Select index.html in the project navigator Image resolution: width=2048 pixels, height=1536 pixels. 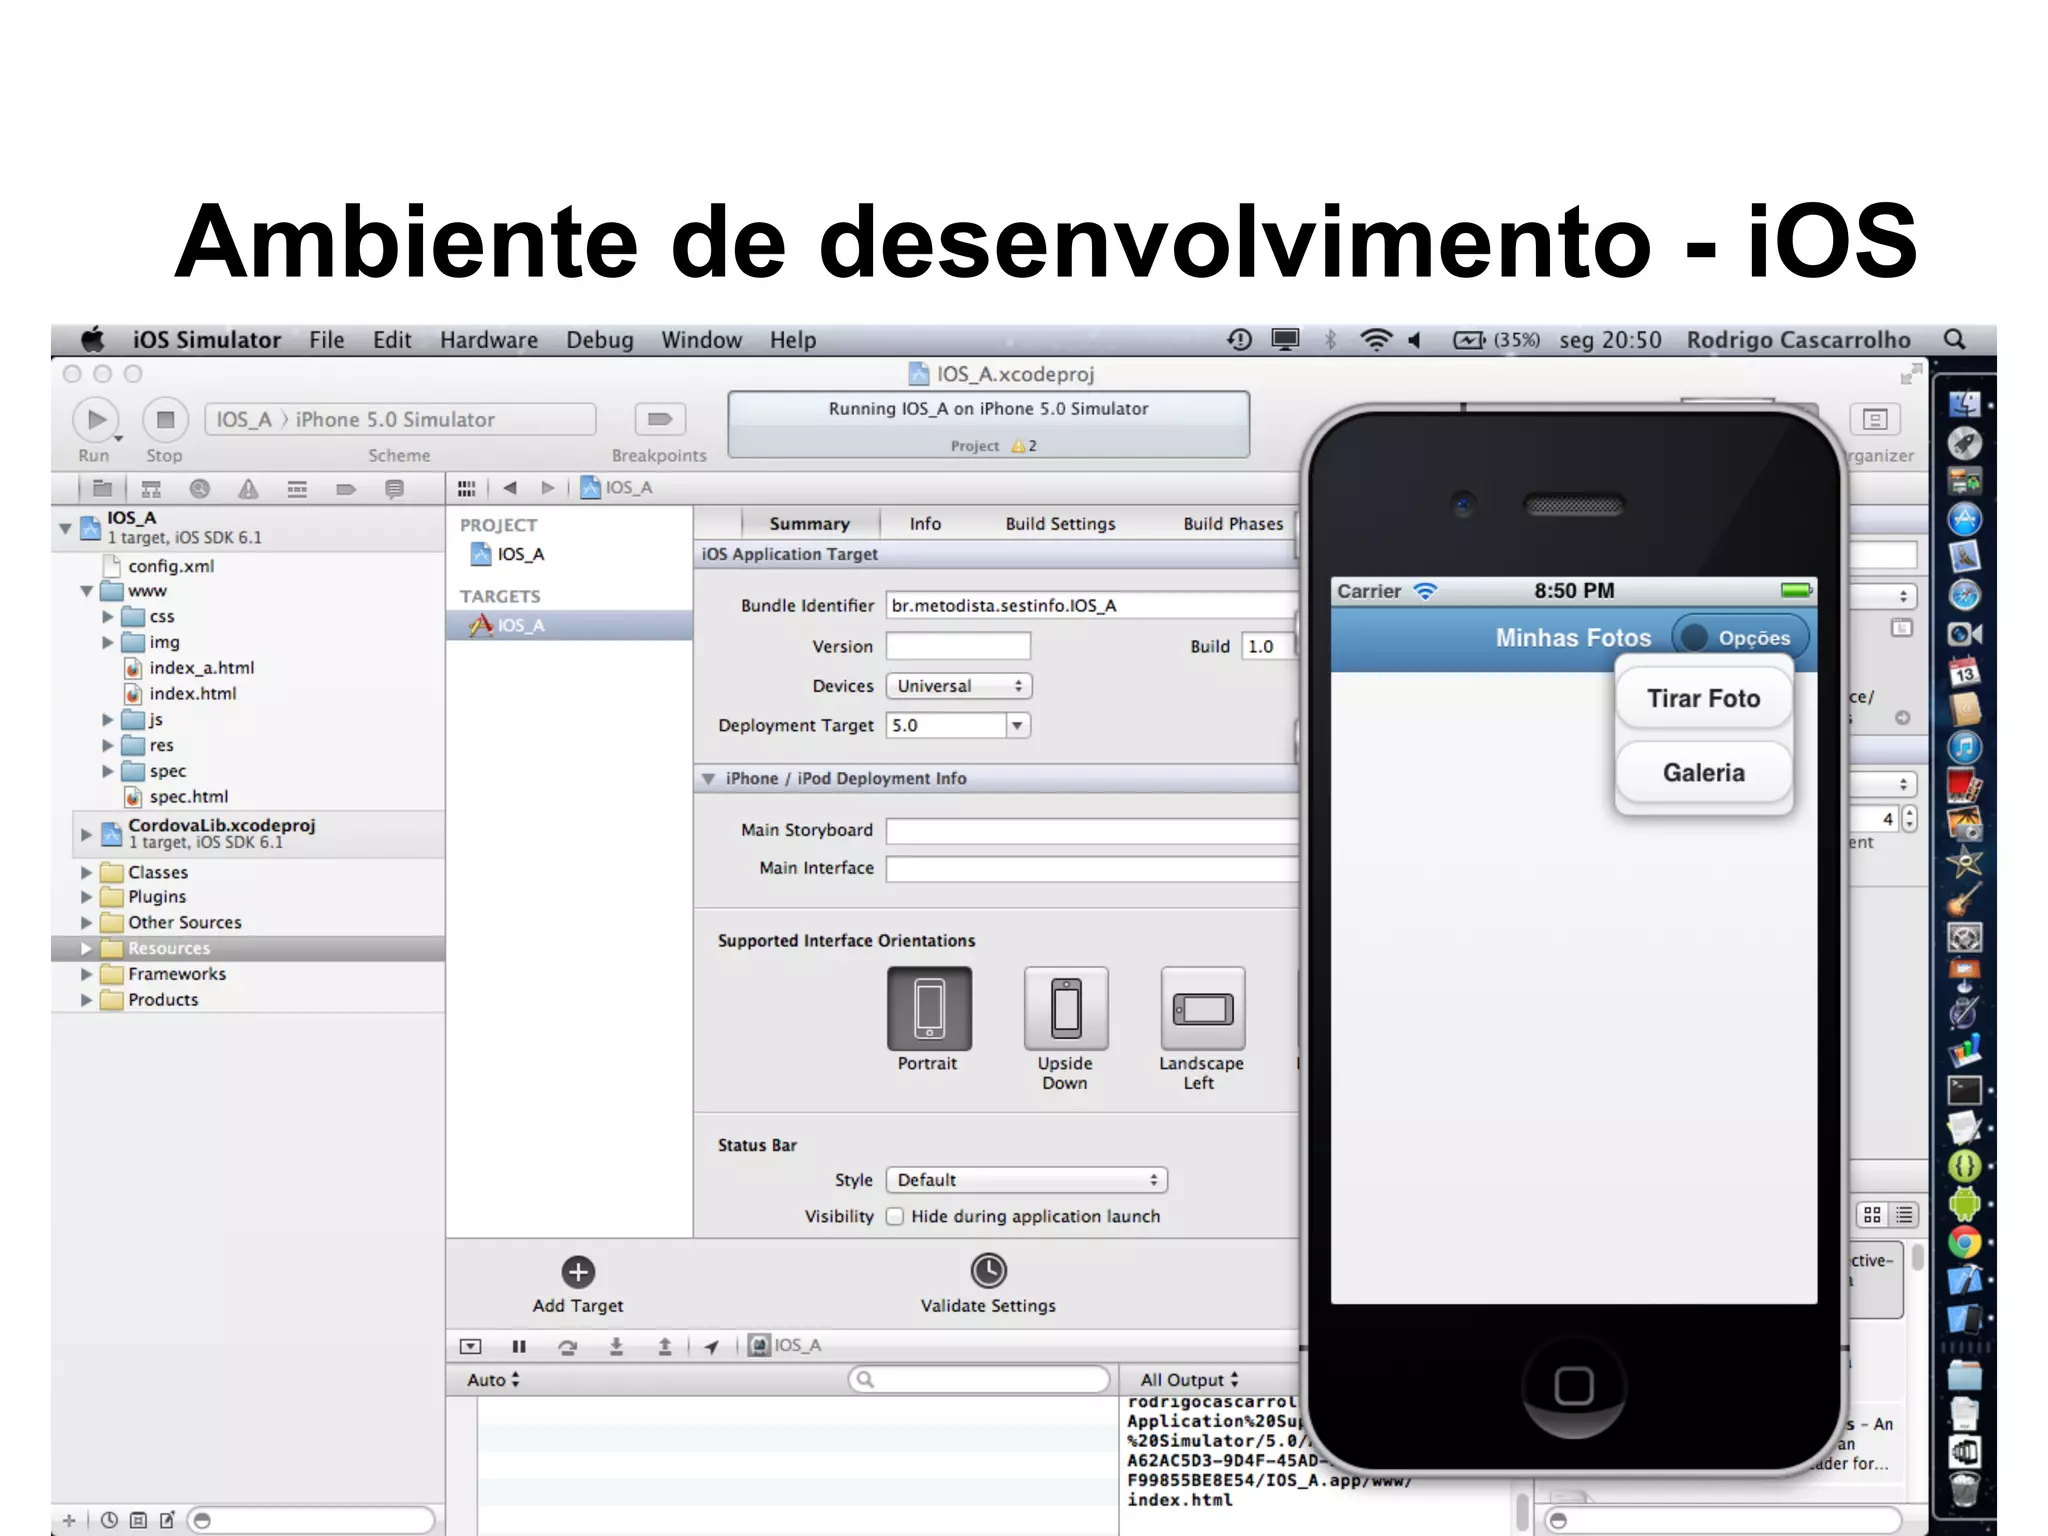[192, 693]
